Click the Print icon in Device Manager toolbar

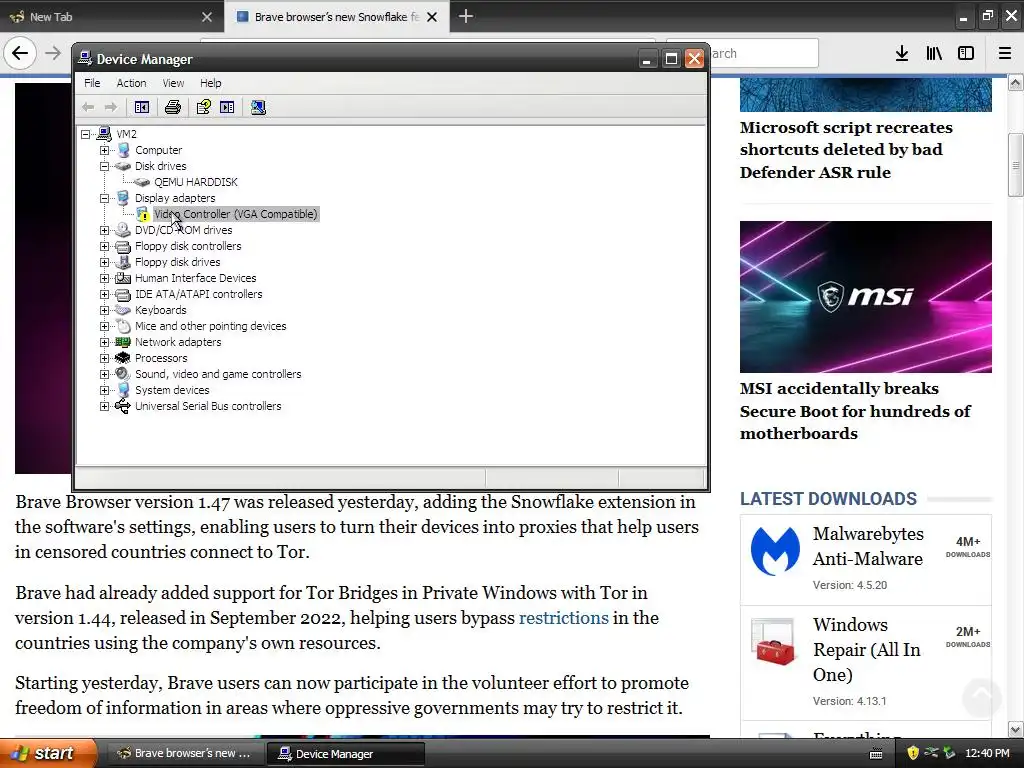point(173,107)
